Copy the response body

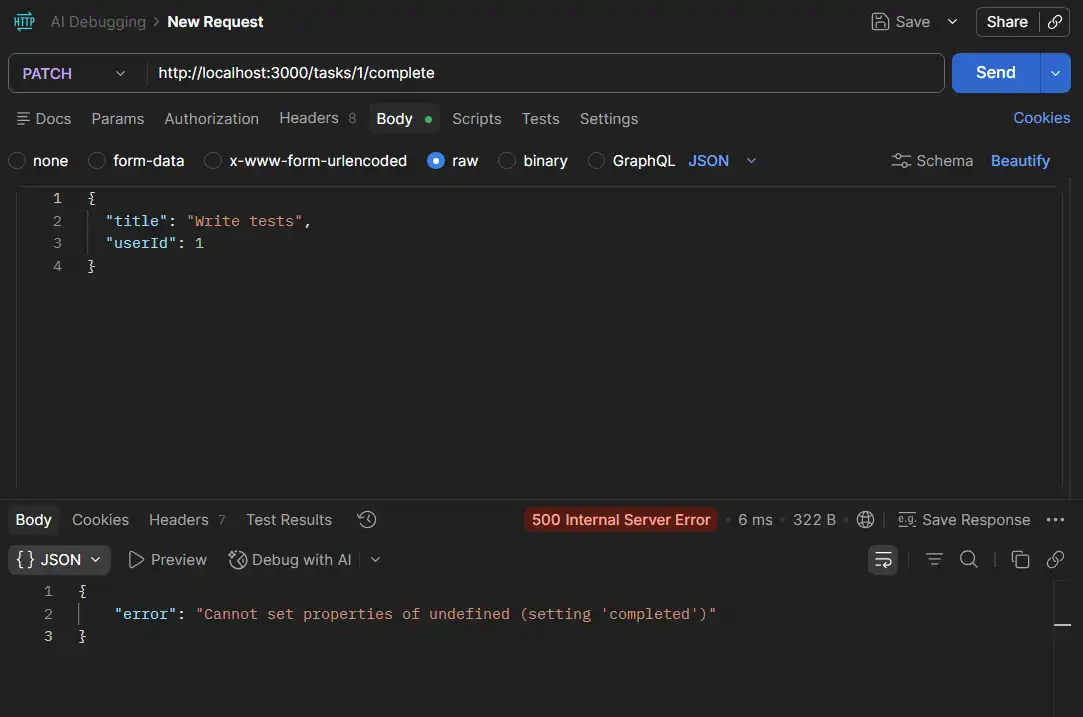click(x=1020, y=560)
